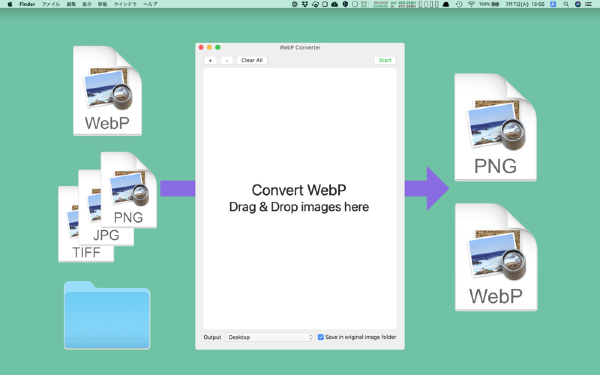Click the hat-shaped menu bar icon

pyautogui.click(x=446, y=4)
